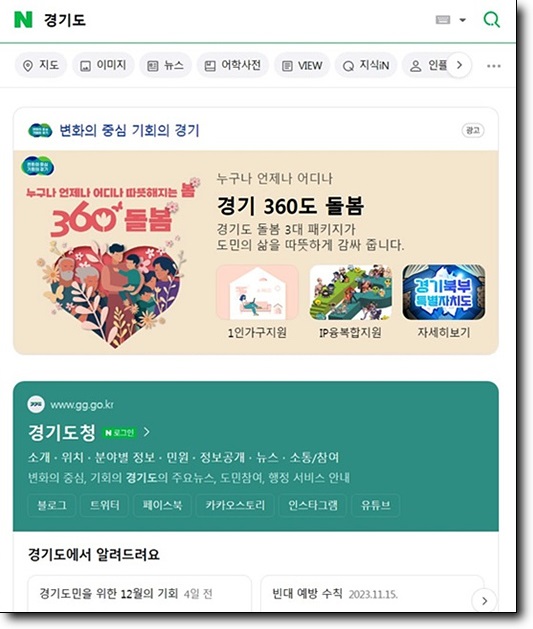This screenshot has width=533, height=629.
Task: Click the 유튜브 button
Action: pos(375,505)
